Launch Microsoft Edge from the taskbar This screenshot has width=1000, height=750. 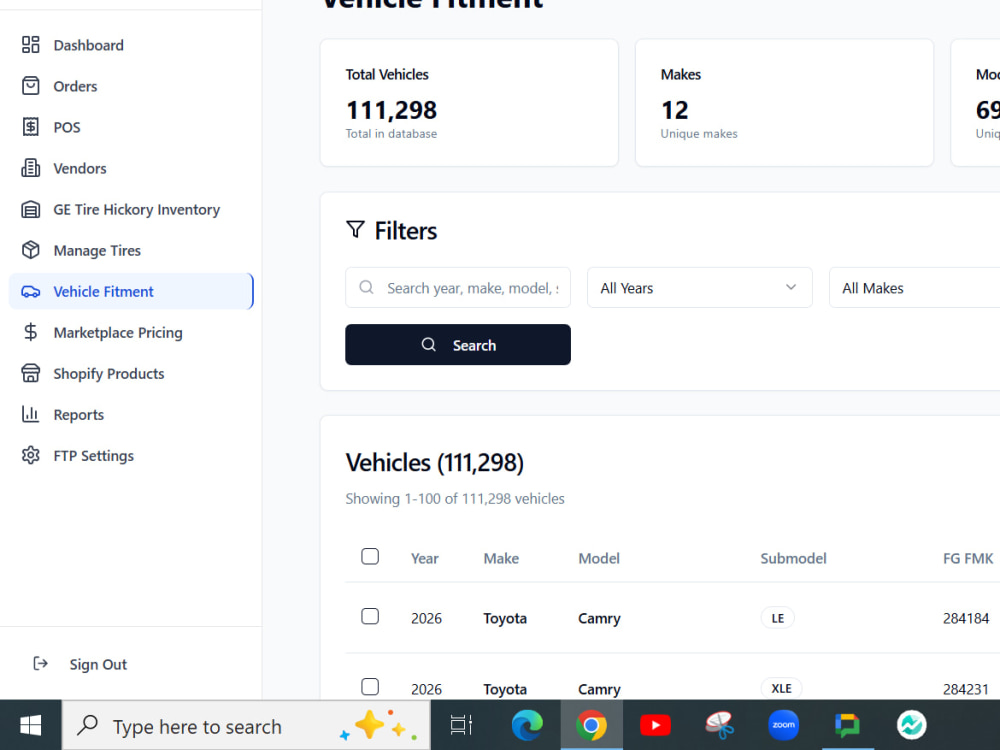point(527,725)
